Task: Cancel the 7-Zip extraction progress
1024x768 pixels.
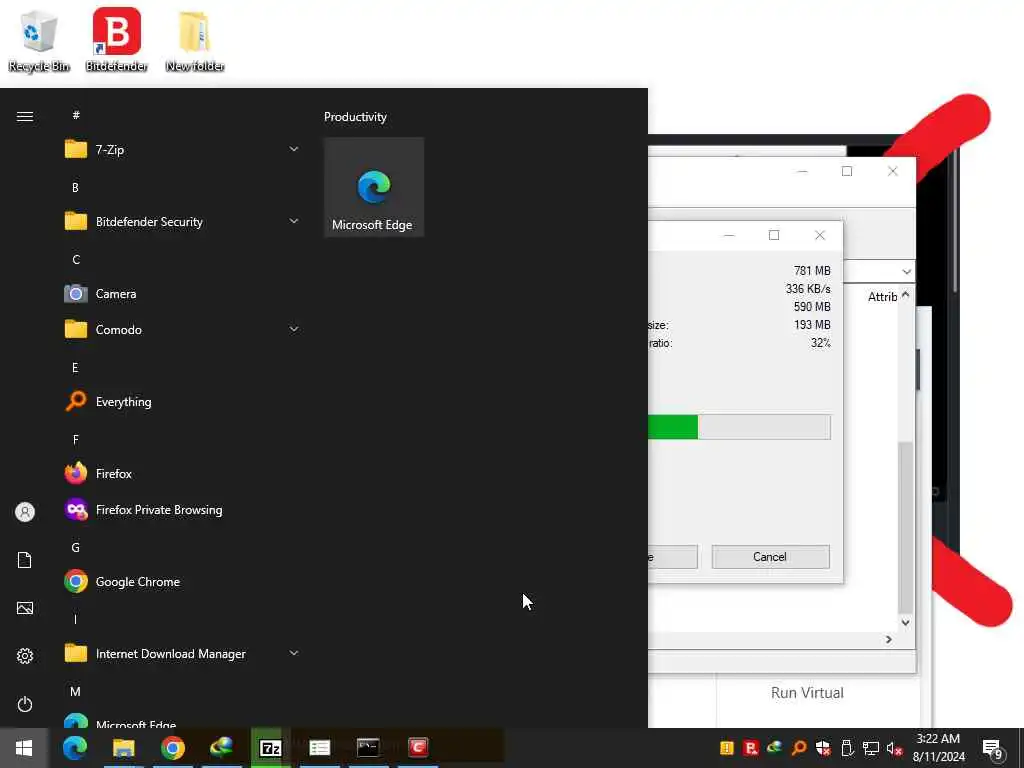Action: [771, 557]
